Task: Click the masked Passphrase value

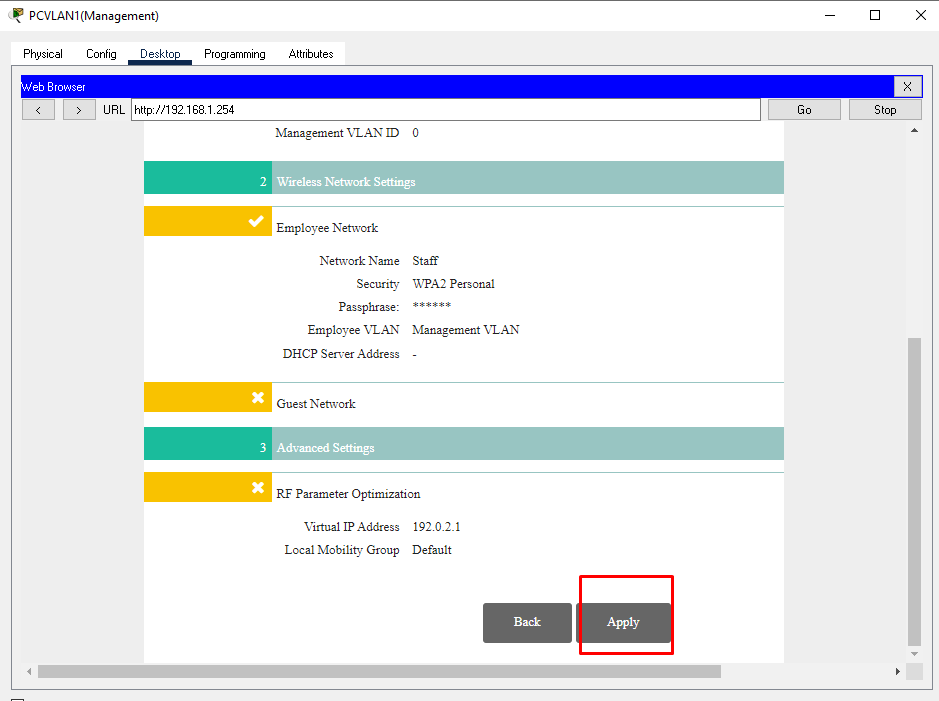Action: point(432,306)
